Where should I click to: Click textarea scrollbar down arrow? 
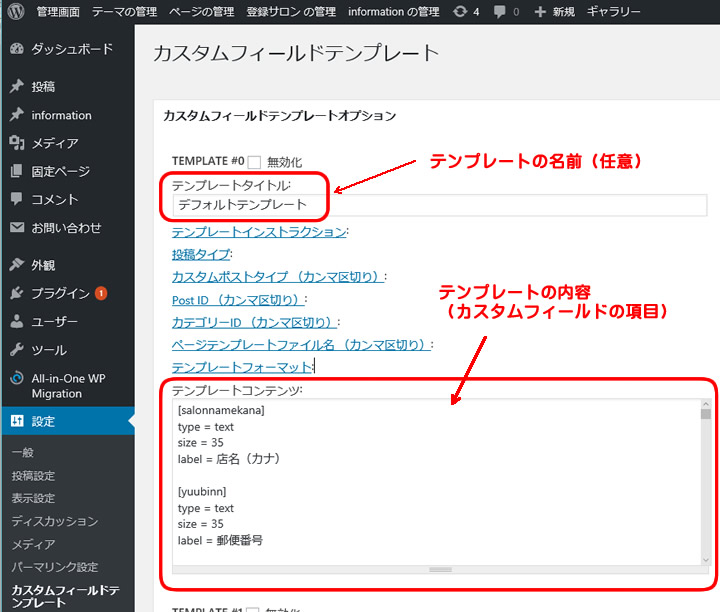(706, 560)
